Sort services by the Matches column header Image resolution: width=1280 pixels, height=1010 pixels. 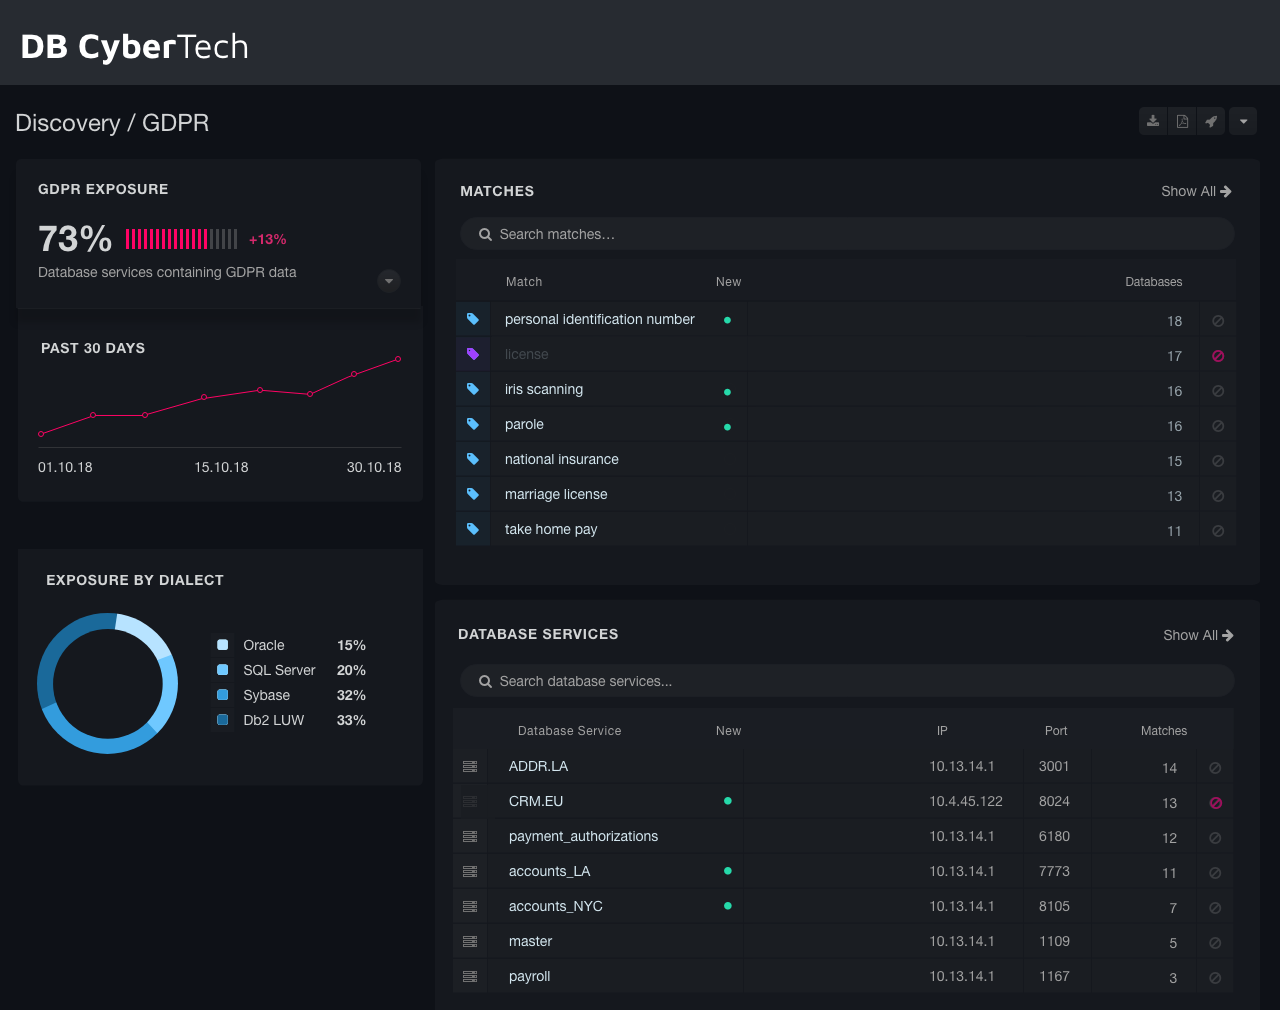(x=1163, y=731)
